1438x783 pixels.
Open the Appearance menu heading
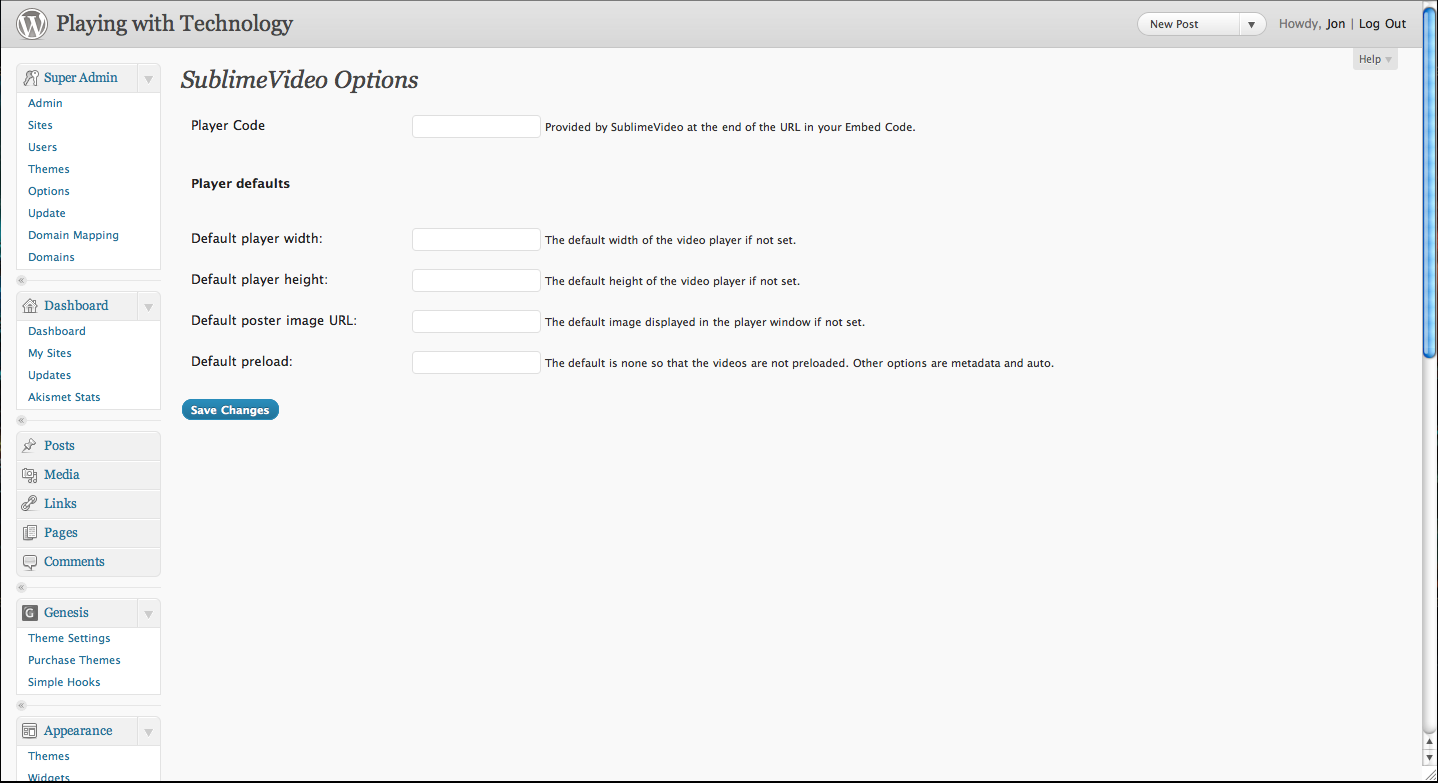pos(78,731)
